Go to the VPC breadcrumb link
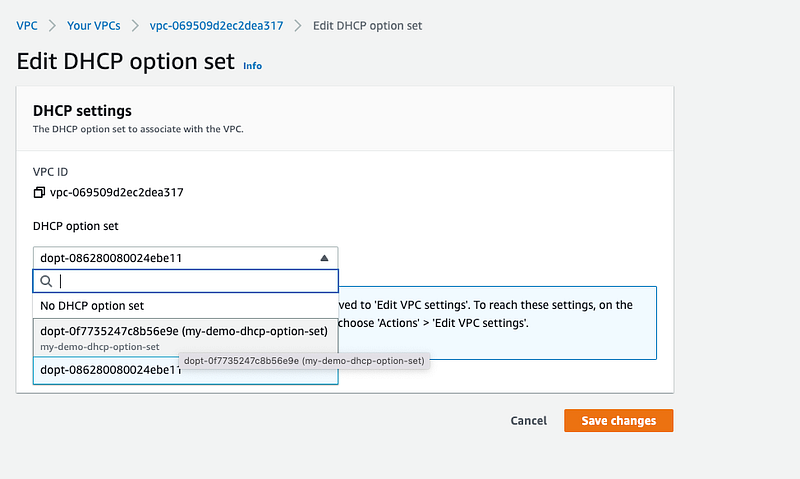Screen dimensions: 800x479 click(x=27, y=24)
